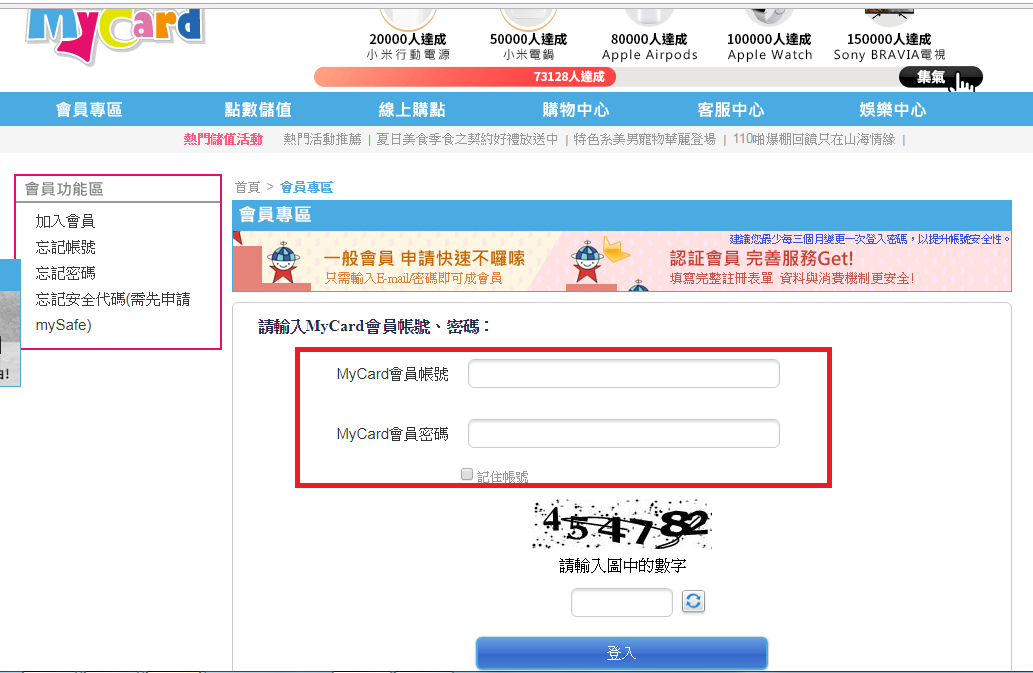Select 加入會員 in the sidebar

(65, 221)
